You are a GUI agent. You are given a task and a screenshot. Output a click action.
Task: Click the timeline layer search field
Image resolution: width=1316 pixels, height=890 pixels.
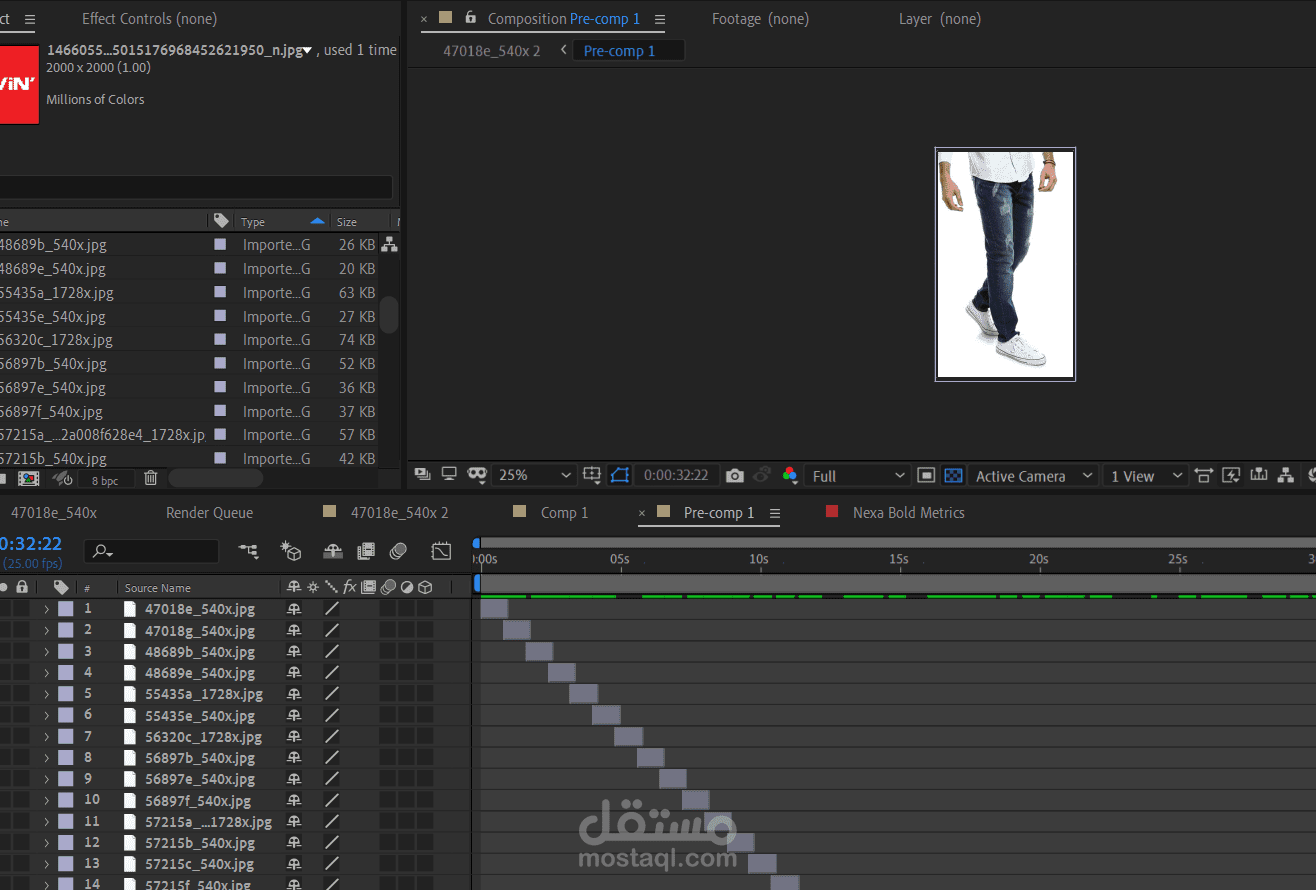coord(151,551)
